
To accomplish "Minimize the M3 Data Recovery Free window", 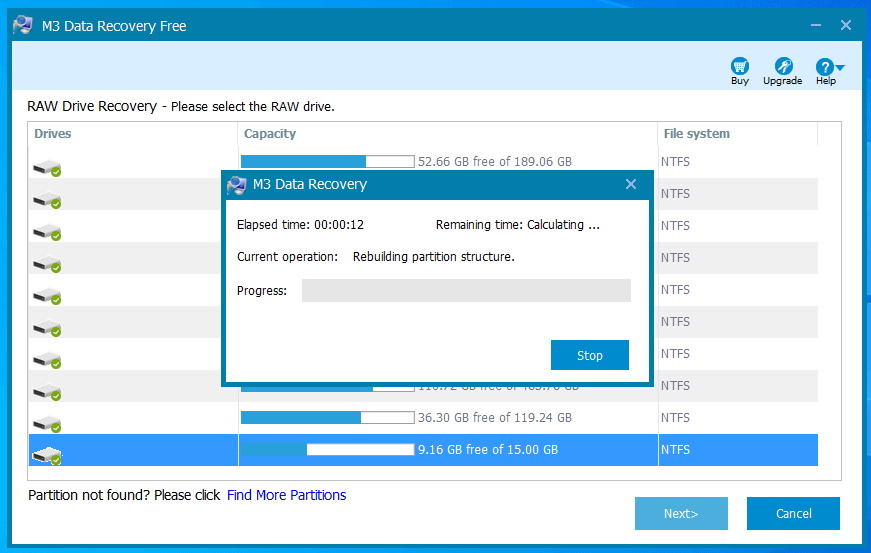I will tap(815, 25).
